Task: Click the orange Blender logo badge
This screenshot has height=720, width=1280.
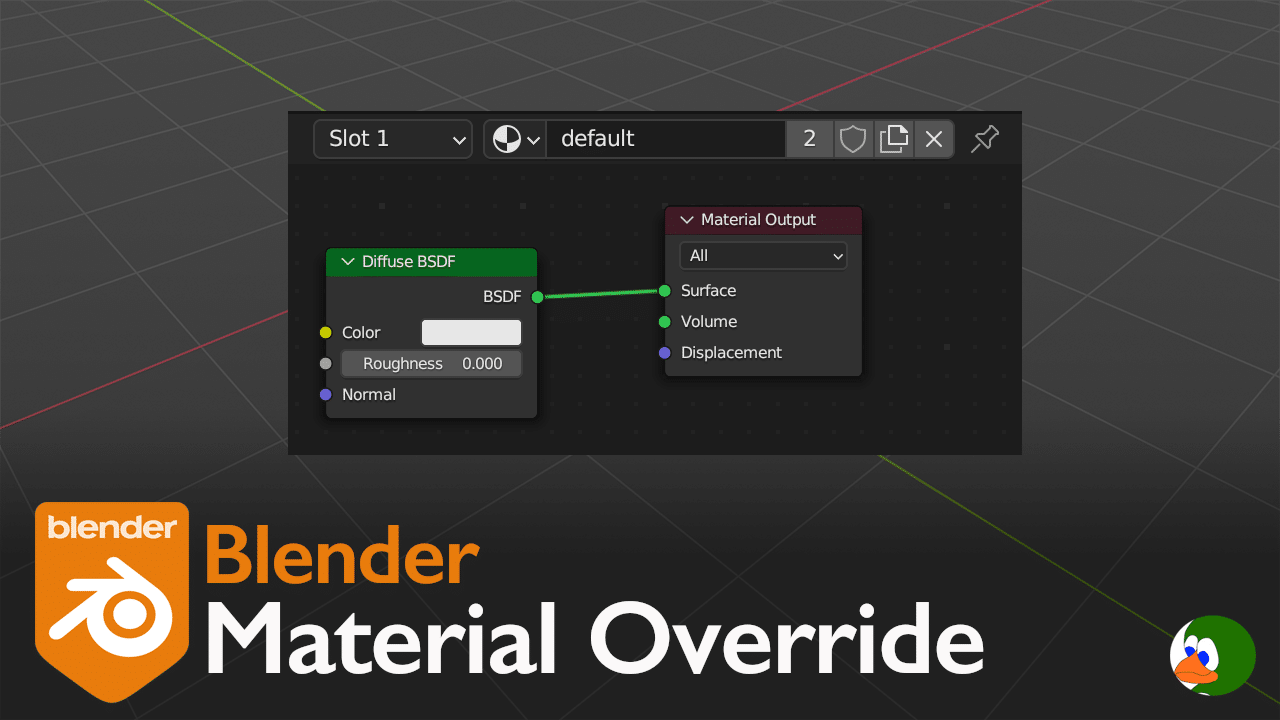Action: [x=112, y=600]
